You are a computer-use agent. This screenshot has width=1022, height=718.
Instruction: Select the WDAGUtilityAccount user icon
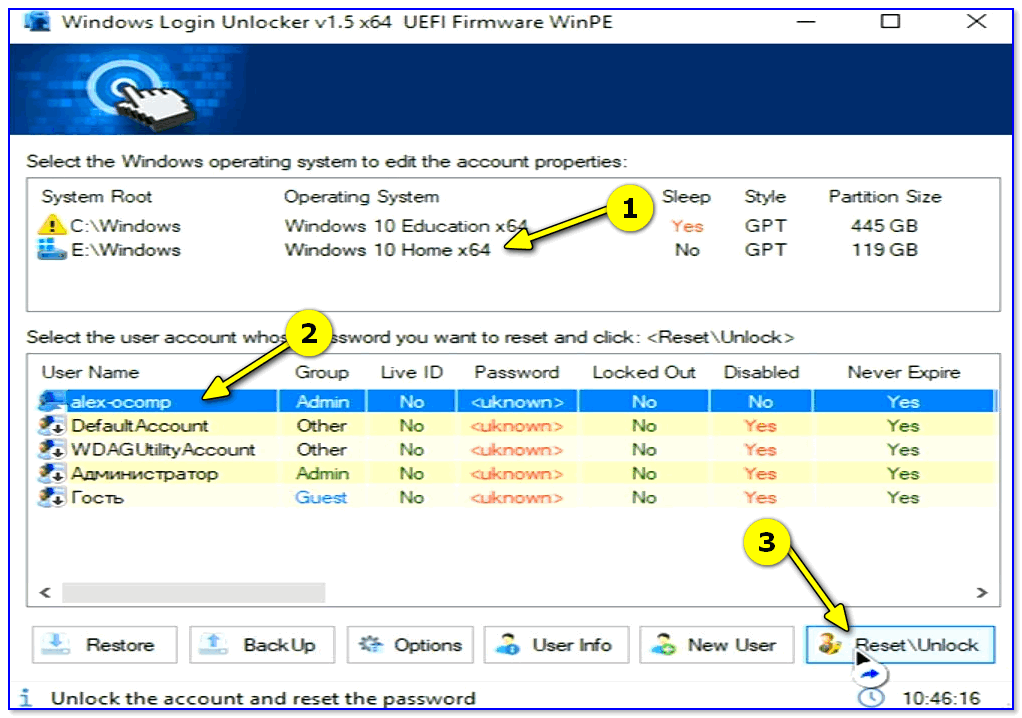point(52,450)
